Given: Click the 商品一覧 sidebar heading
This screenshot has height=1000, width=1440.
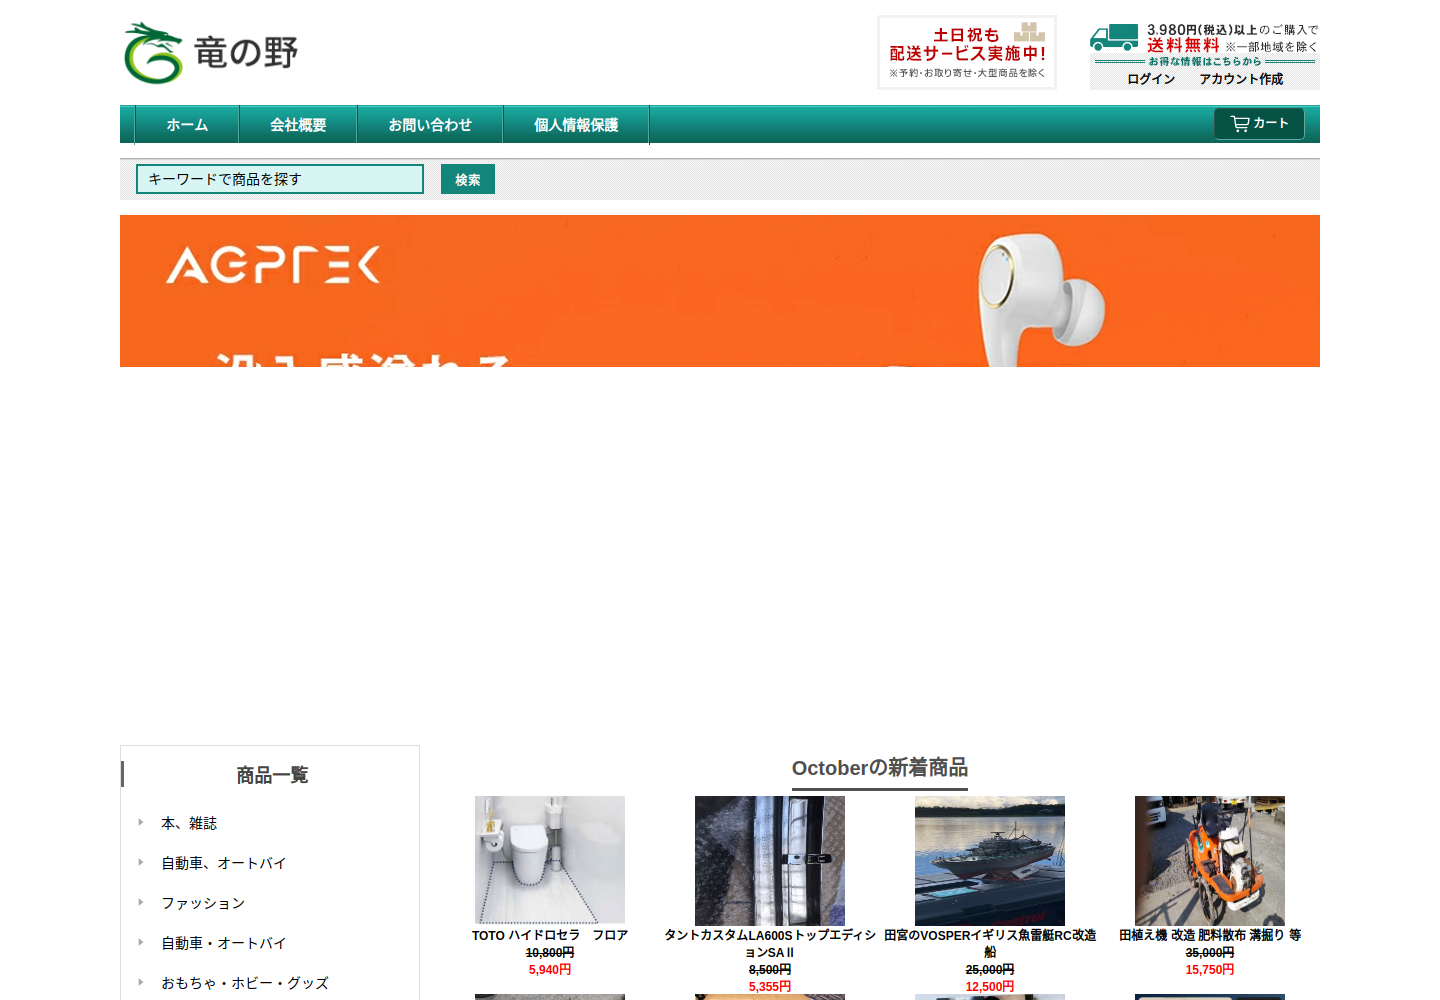Looking at the screenshot, I should click(x=272, y=775).
